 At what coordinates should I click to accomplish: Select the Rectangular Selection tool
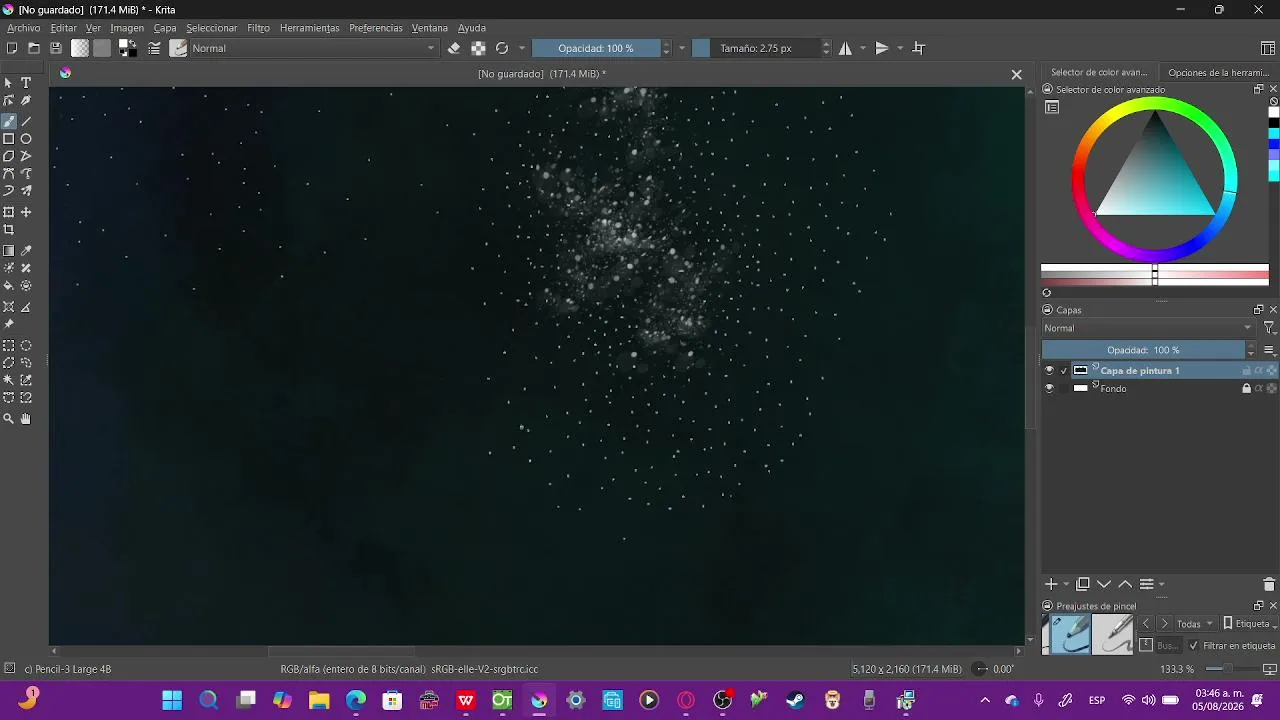coord(9,346)
